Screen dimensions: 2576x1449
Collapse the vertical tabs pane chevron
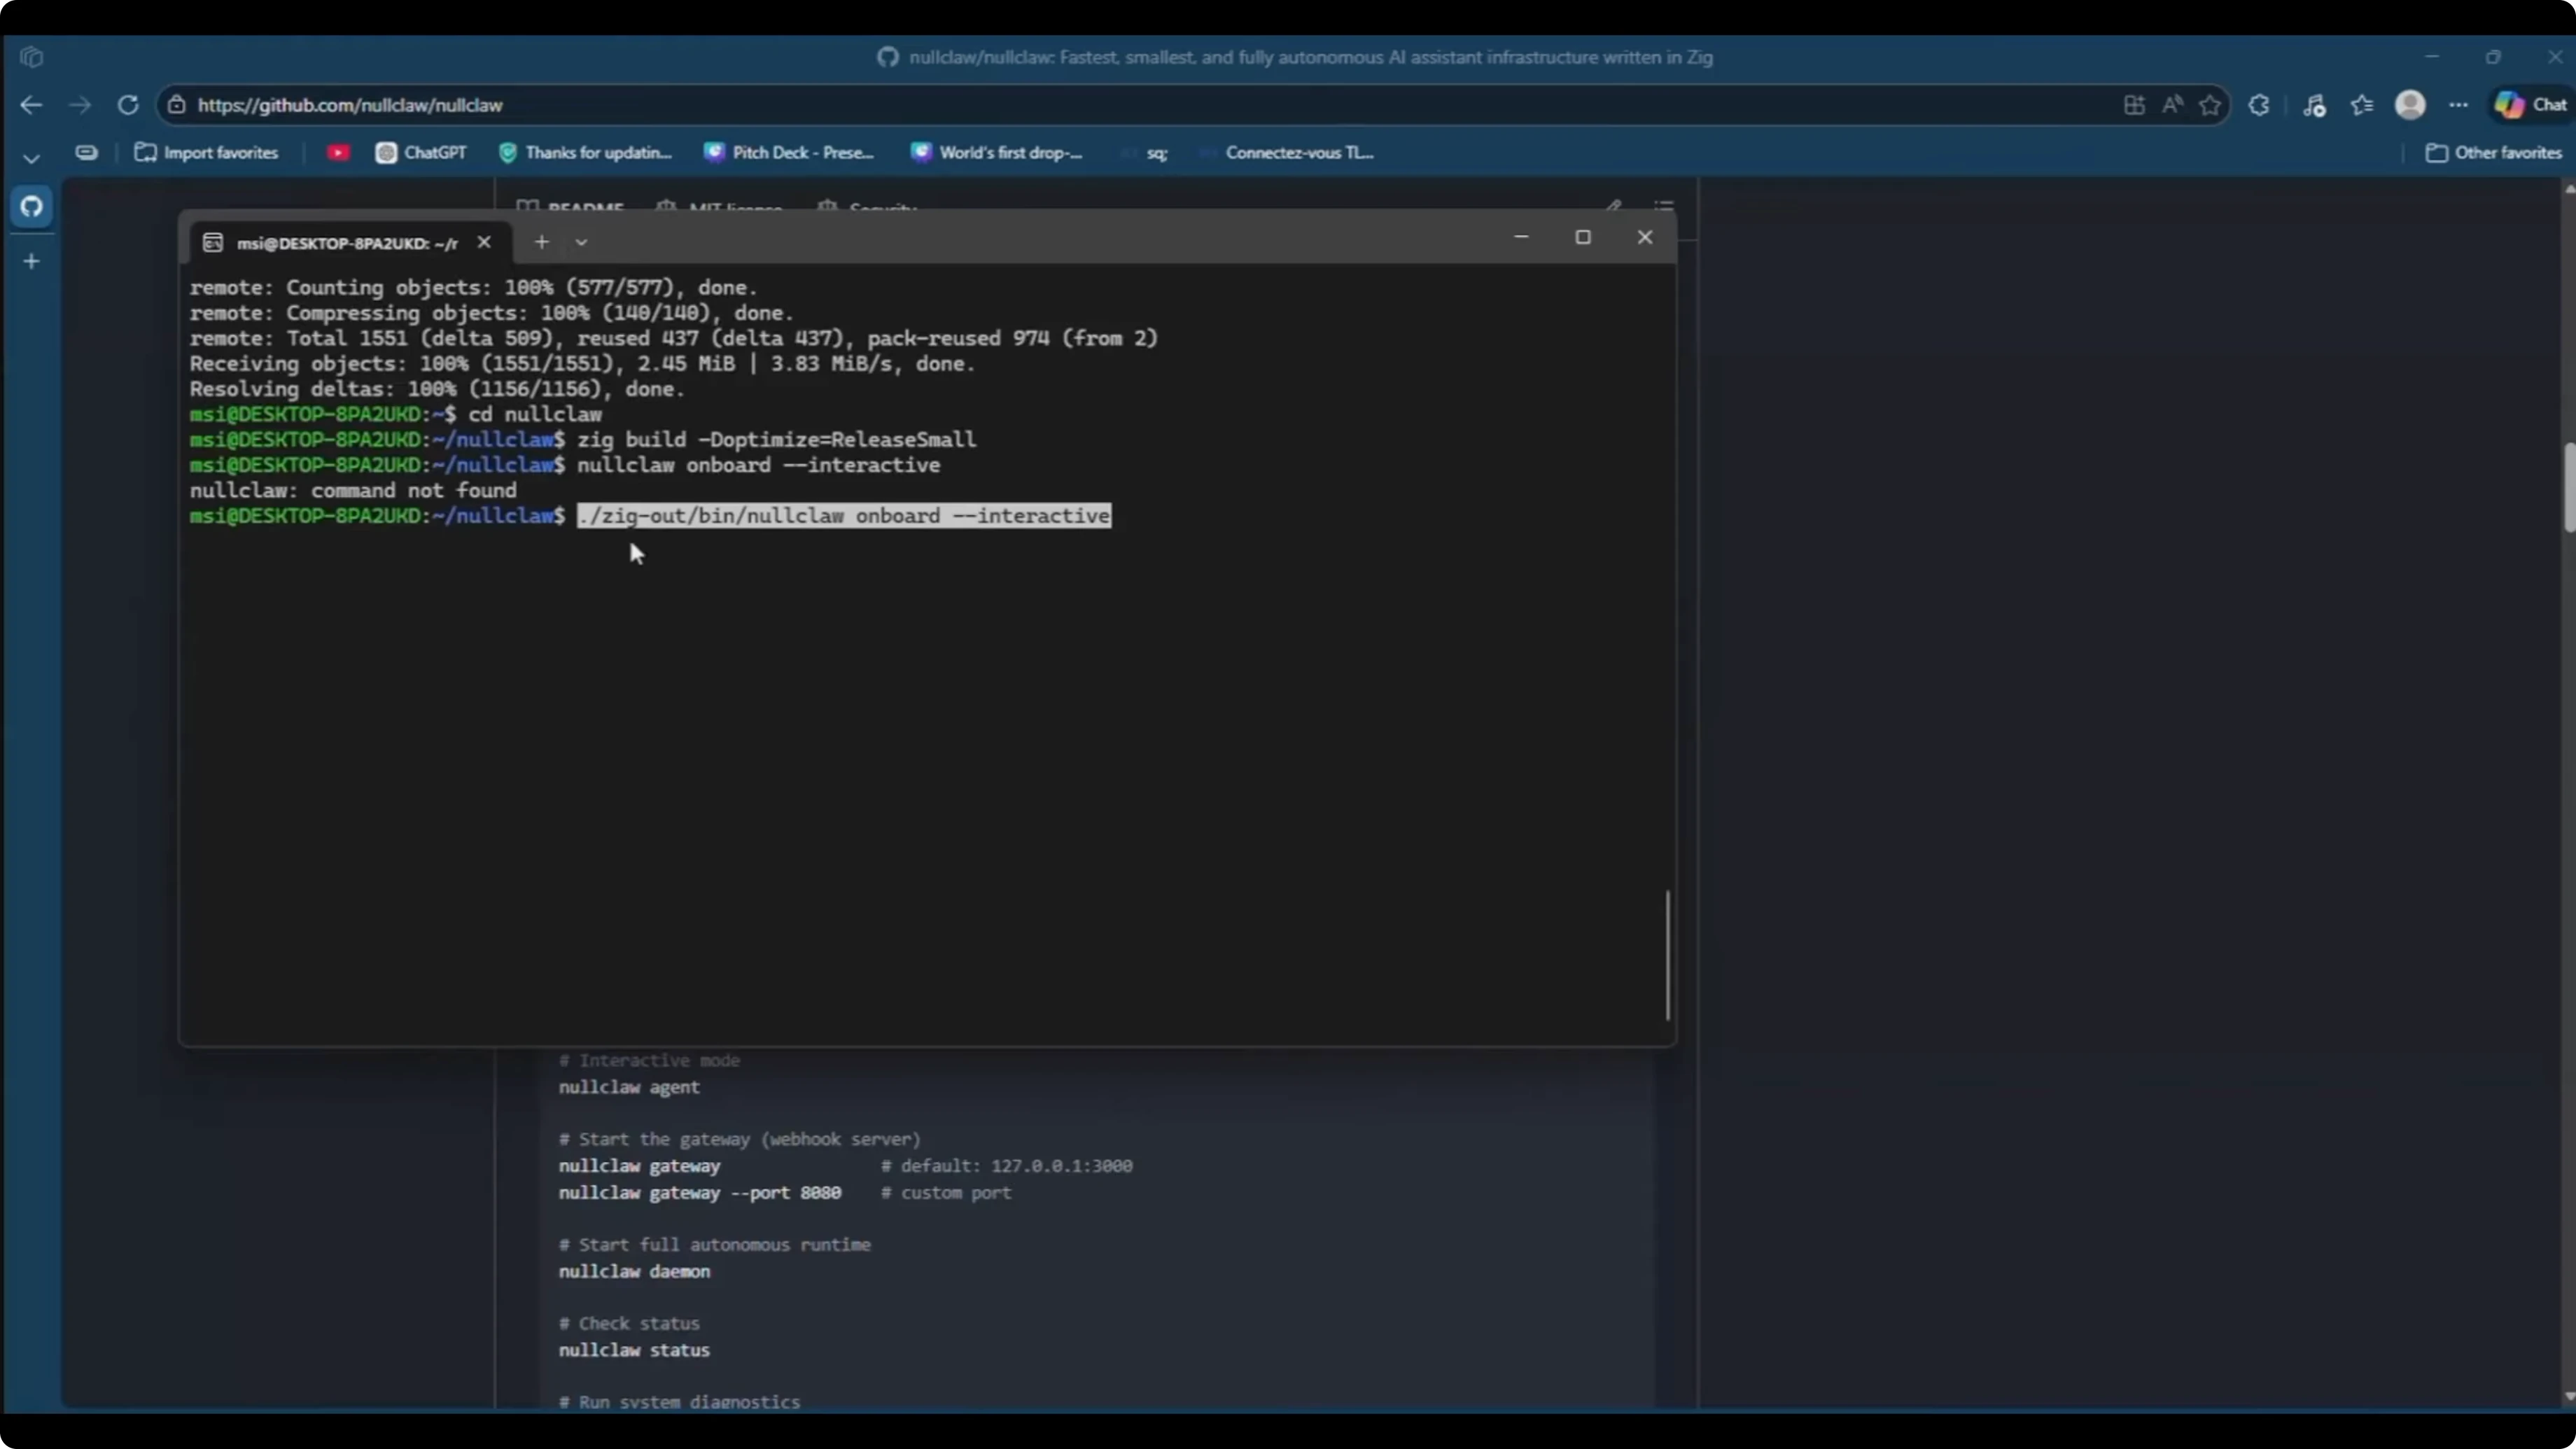click(31, 157)
